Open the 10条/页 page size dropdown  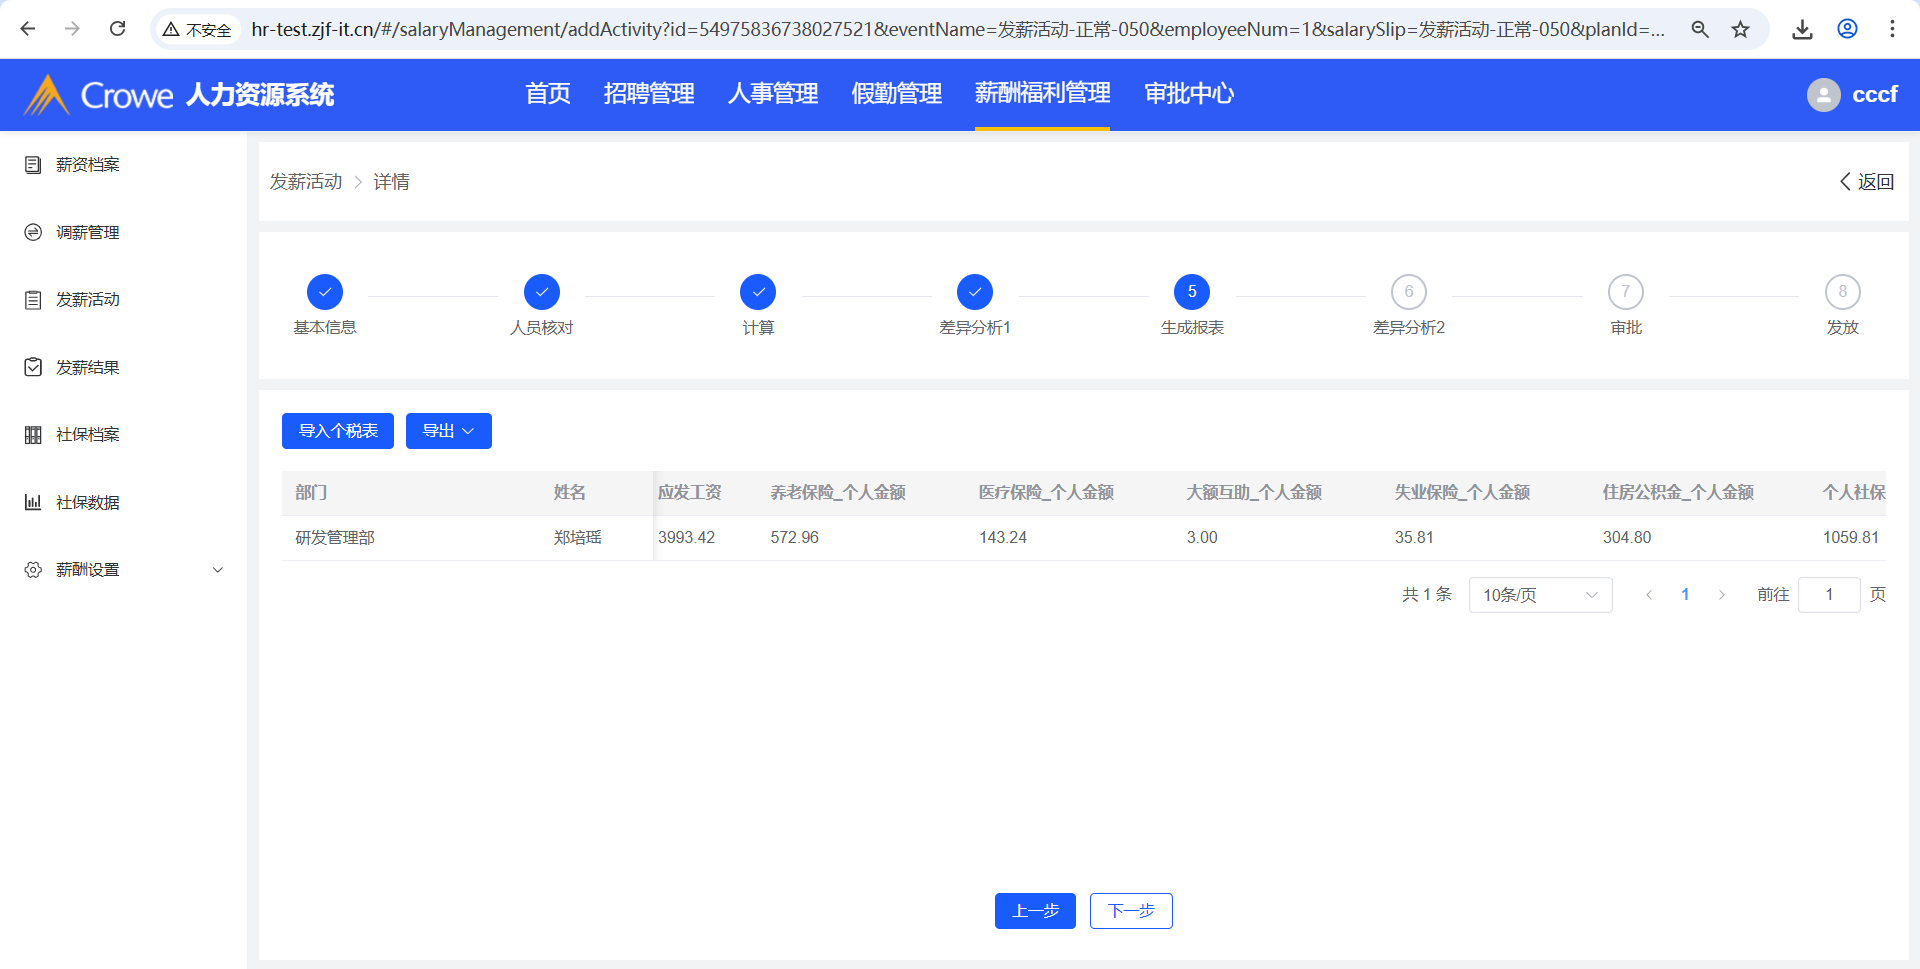pyautogui.click(x=1540, y=595)
